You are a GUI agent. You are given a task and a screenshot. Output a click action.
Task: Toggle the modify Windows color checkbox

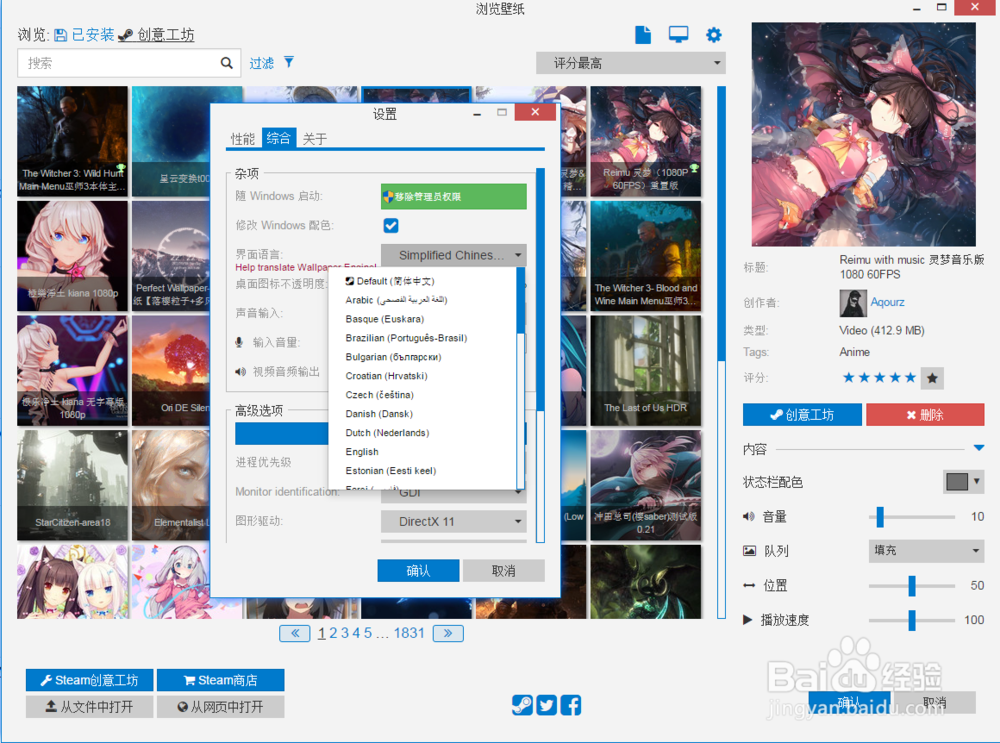coord(391,225)
